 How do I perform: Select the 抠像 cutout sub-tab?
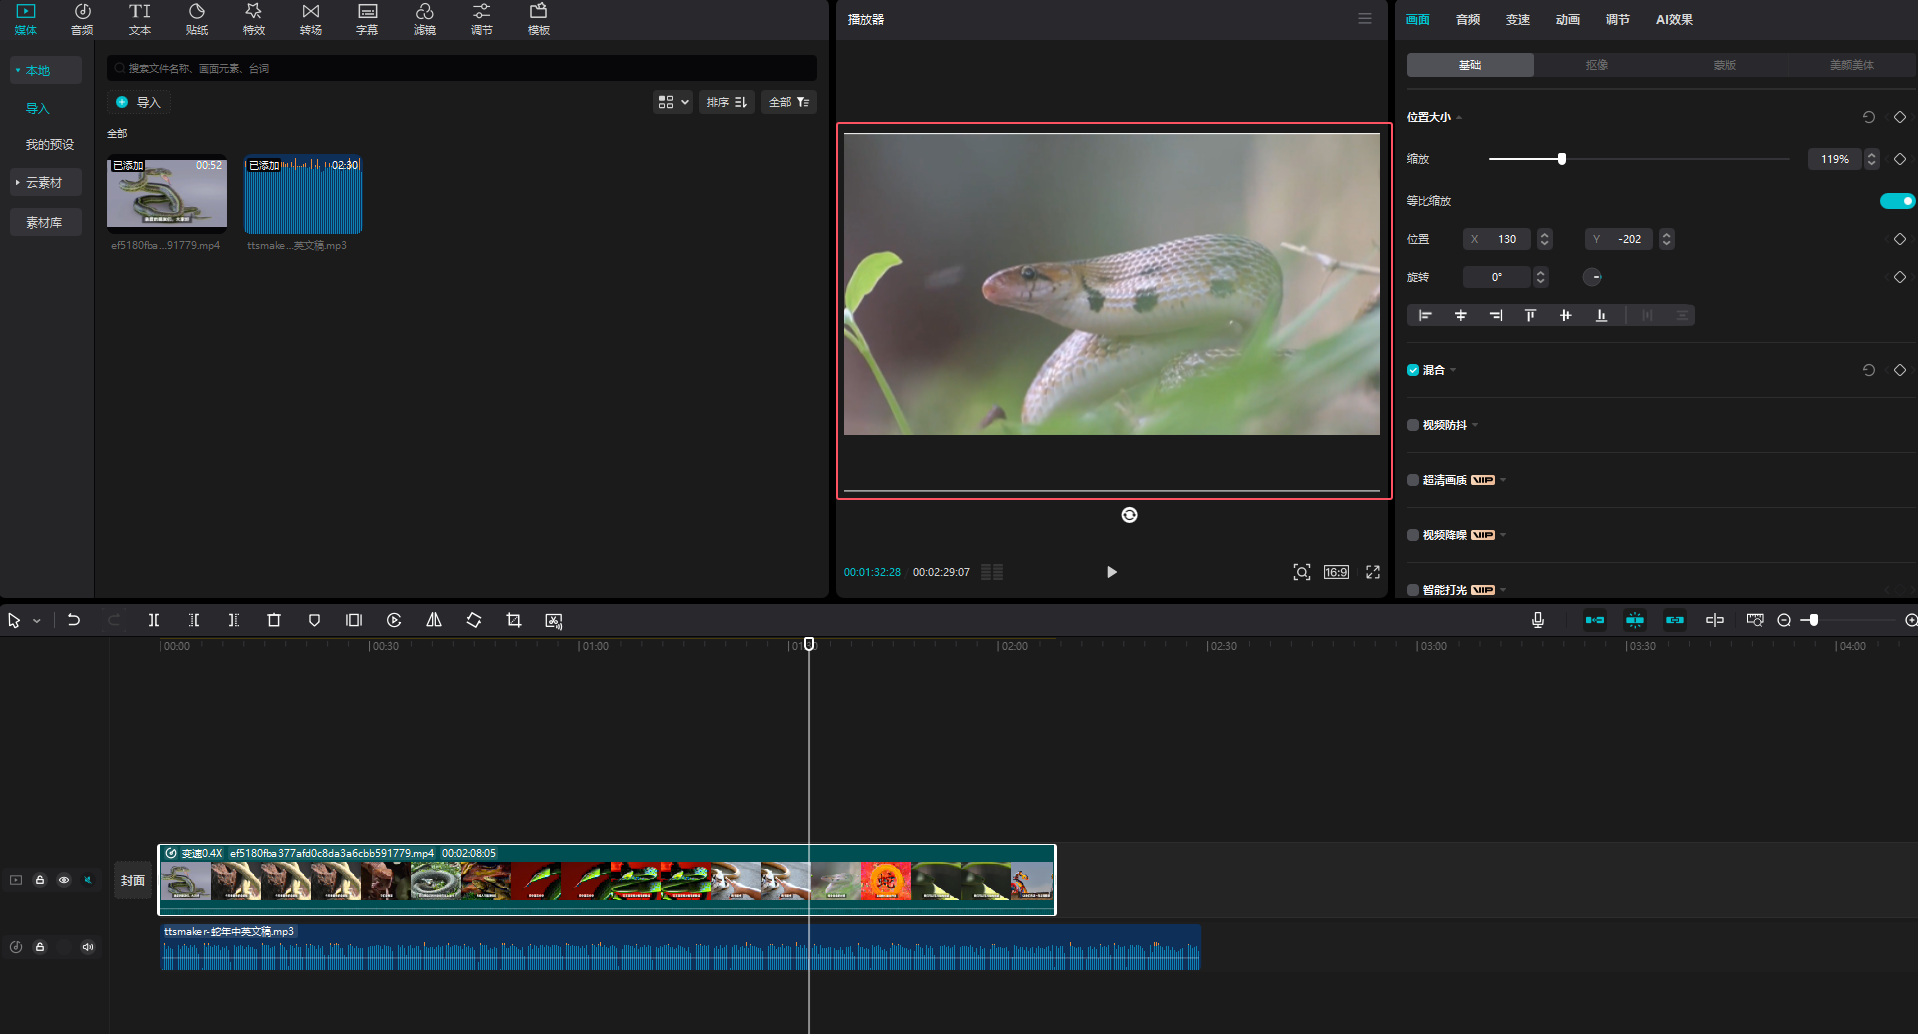coord(1597,65)
